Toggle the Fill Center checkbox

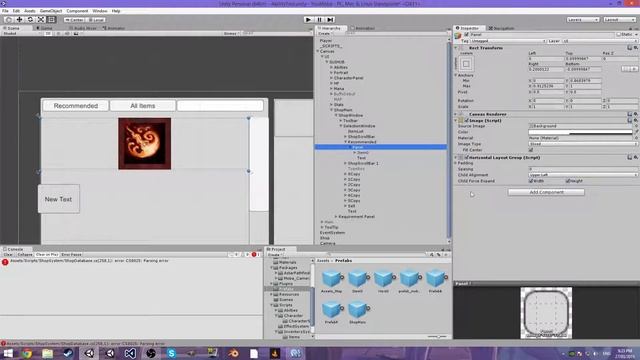click(531, 150)
